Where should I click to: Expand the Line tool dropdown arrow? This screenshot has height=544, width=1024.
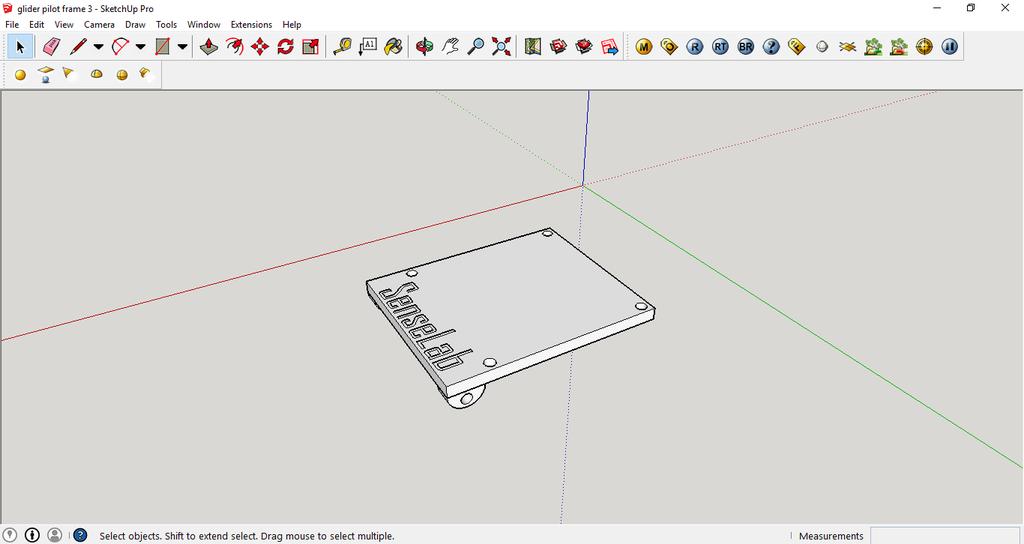tap(99, 47)
